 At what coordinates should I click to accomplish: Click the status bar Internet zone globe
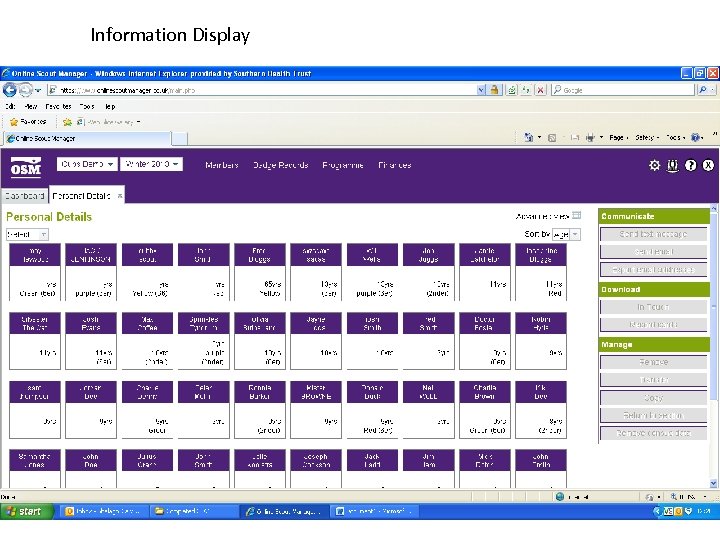coord(560,496)
